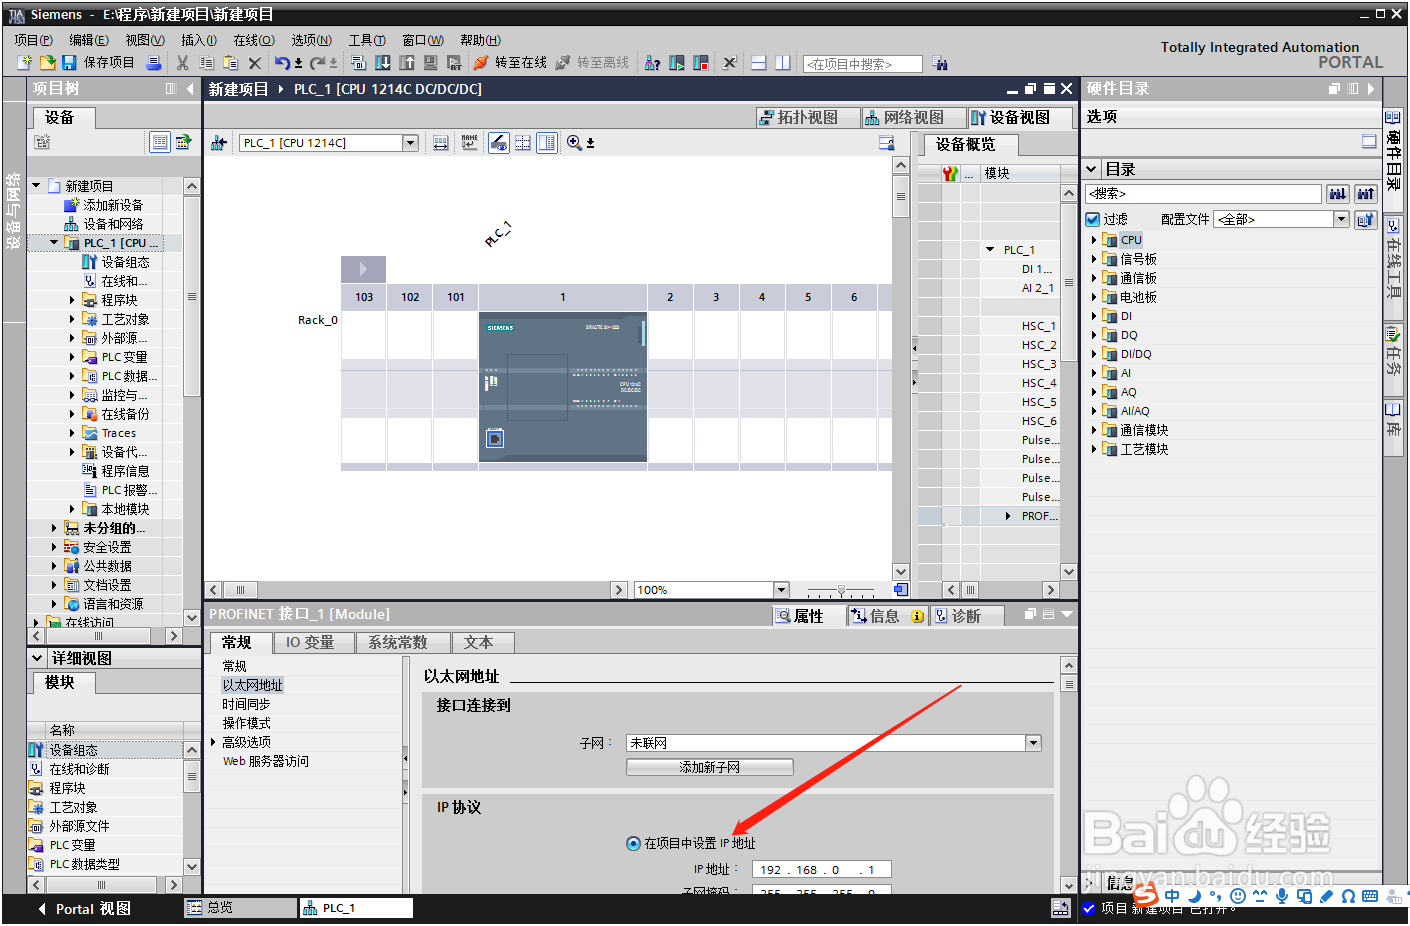
Task: Start the project search with the binoculars icon
Action: (x=940, y=63)
